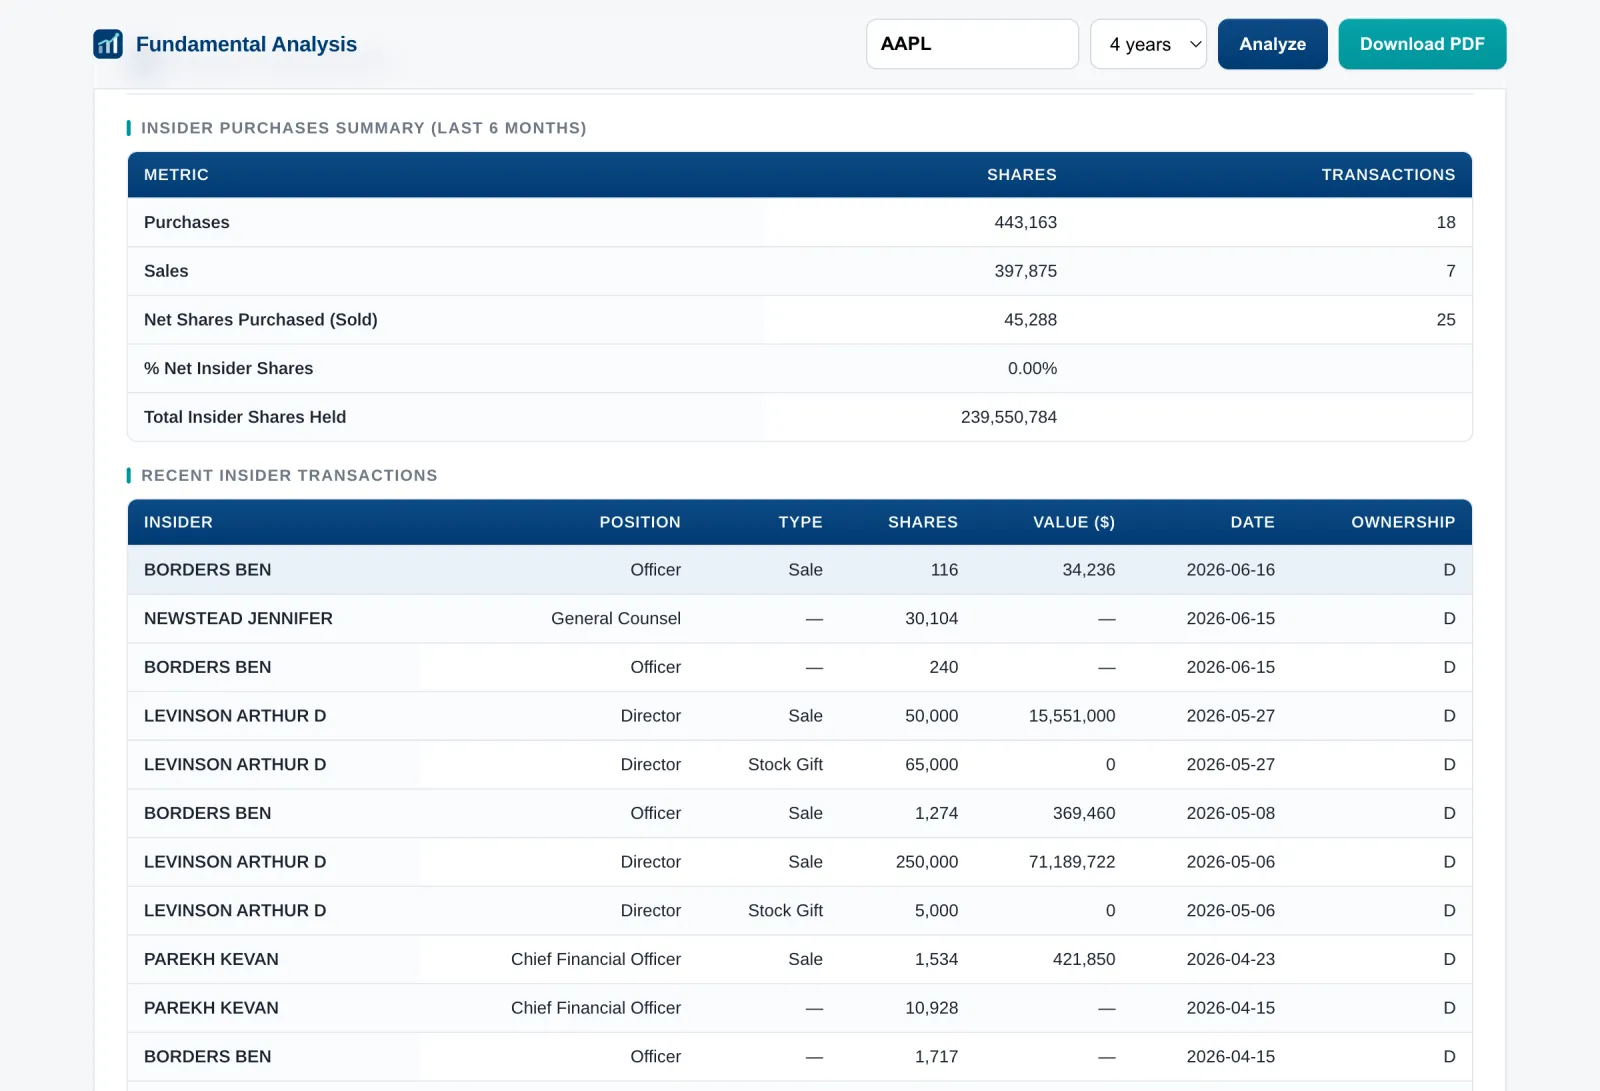Click the 71,189,722 value cell
This screenshot has width=1600, height=1091.
pos(1072,862)
